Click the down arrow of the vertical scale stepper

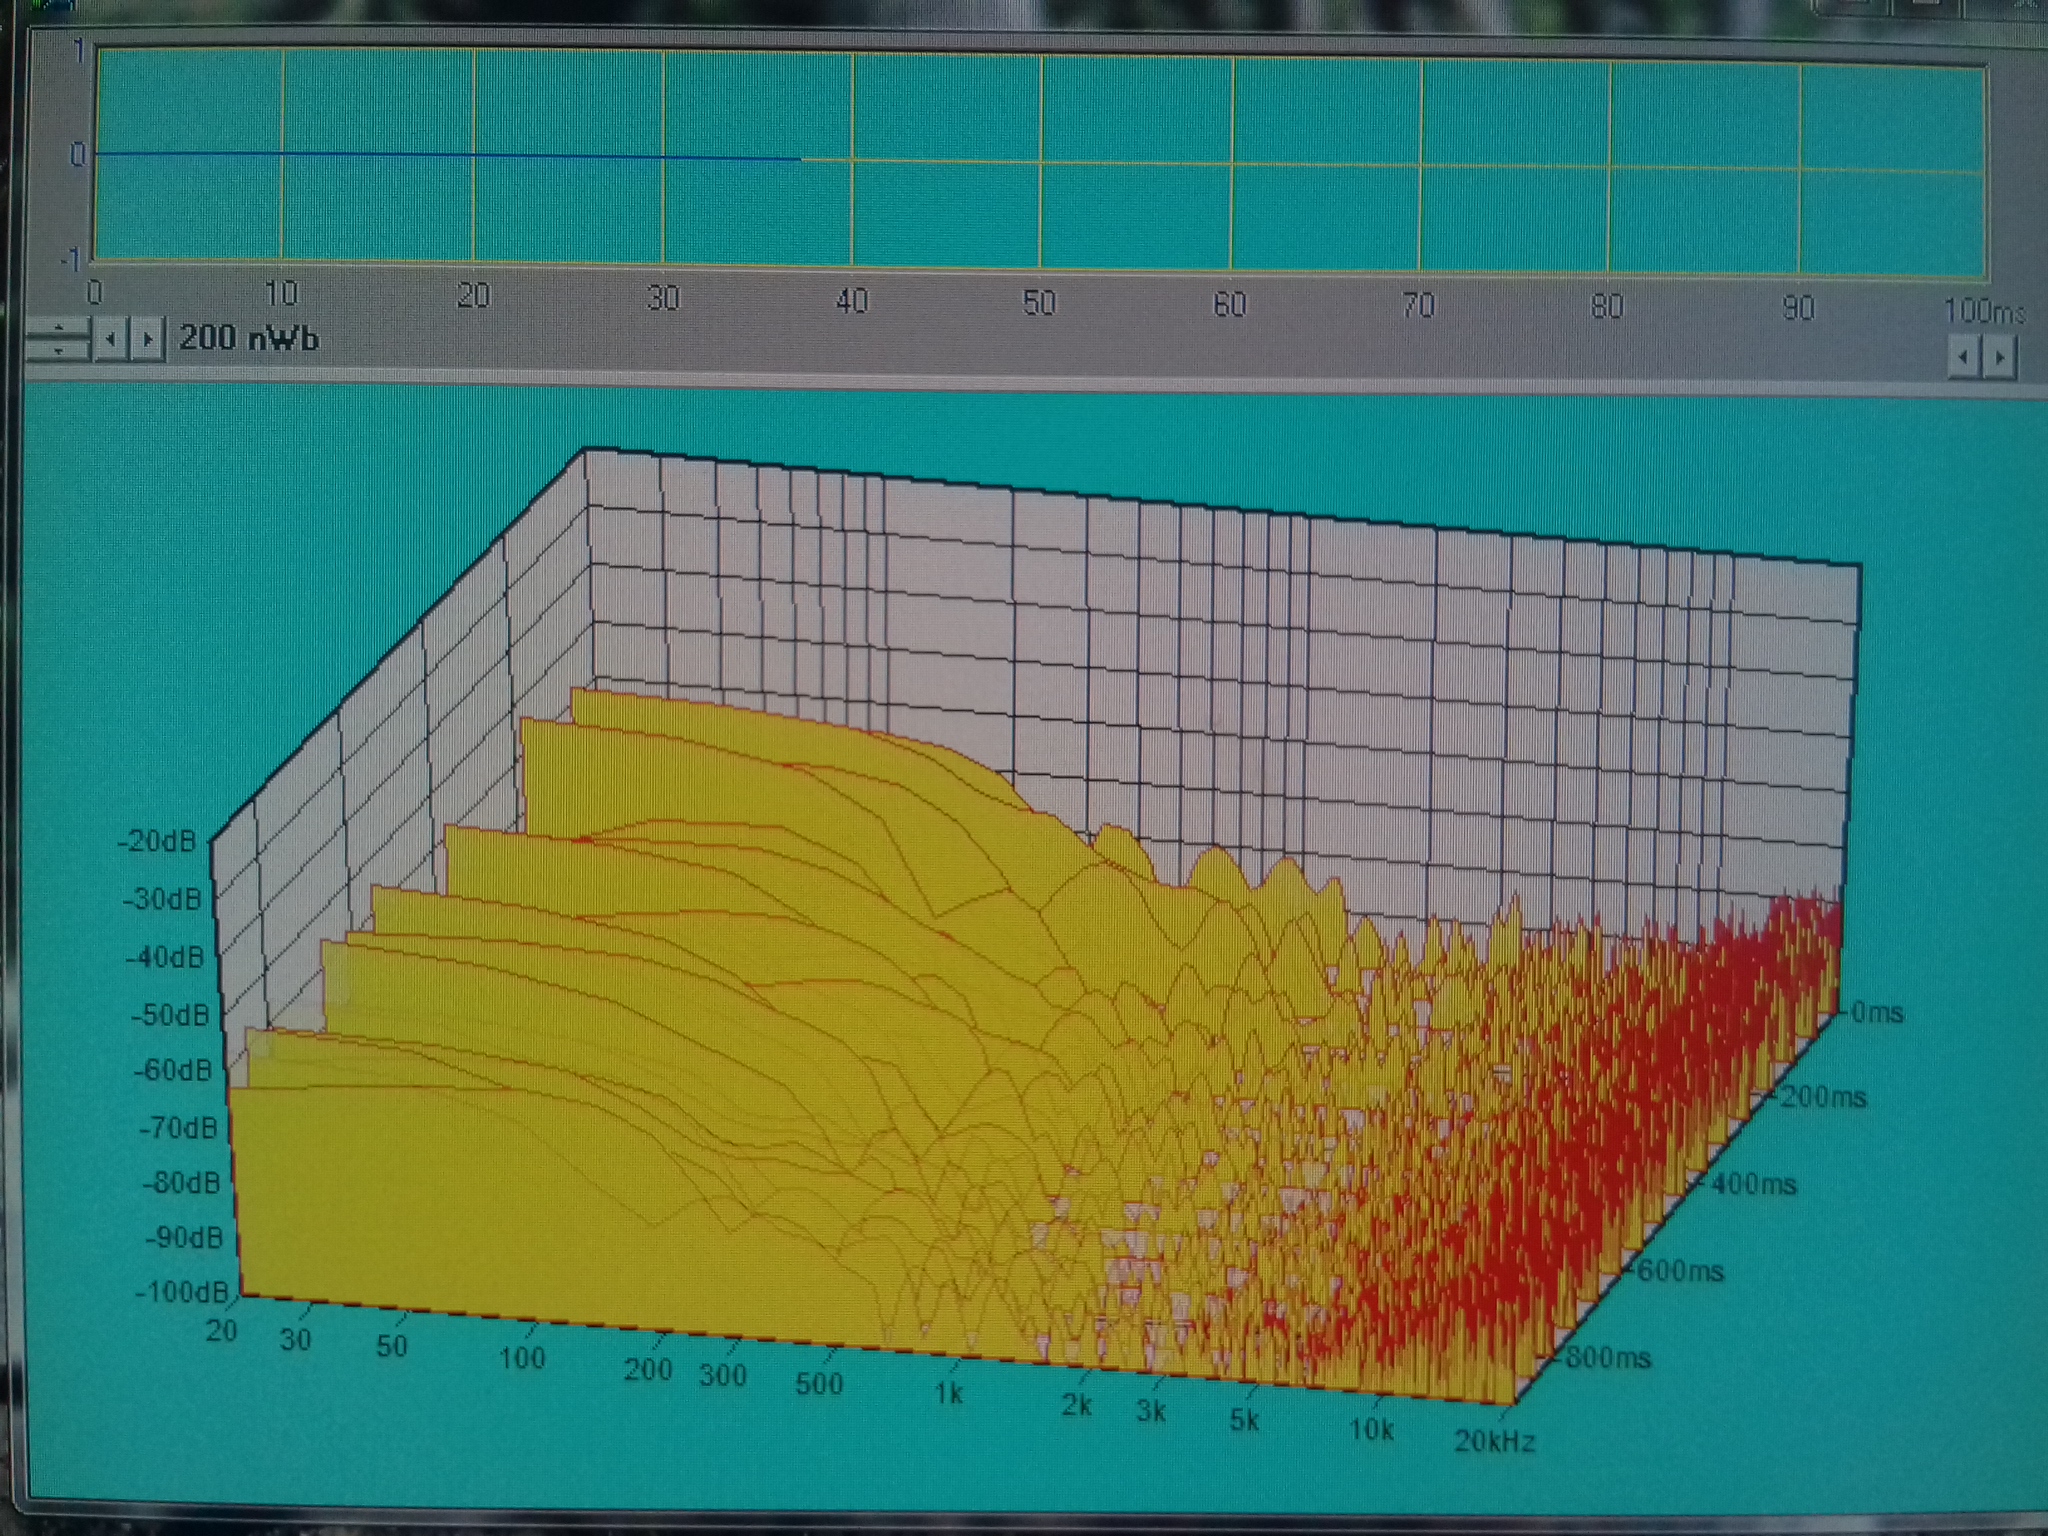[x=58, y=350]
